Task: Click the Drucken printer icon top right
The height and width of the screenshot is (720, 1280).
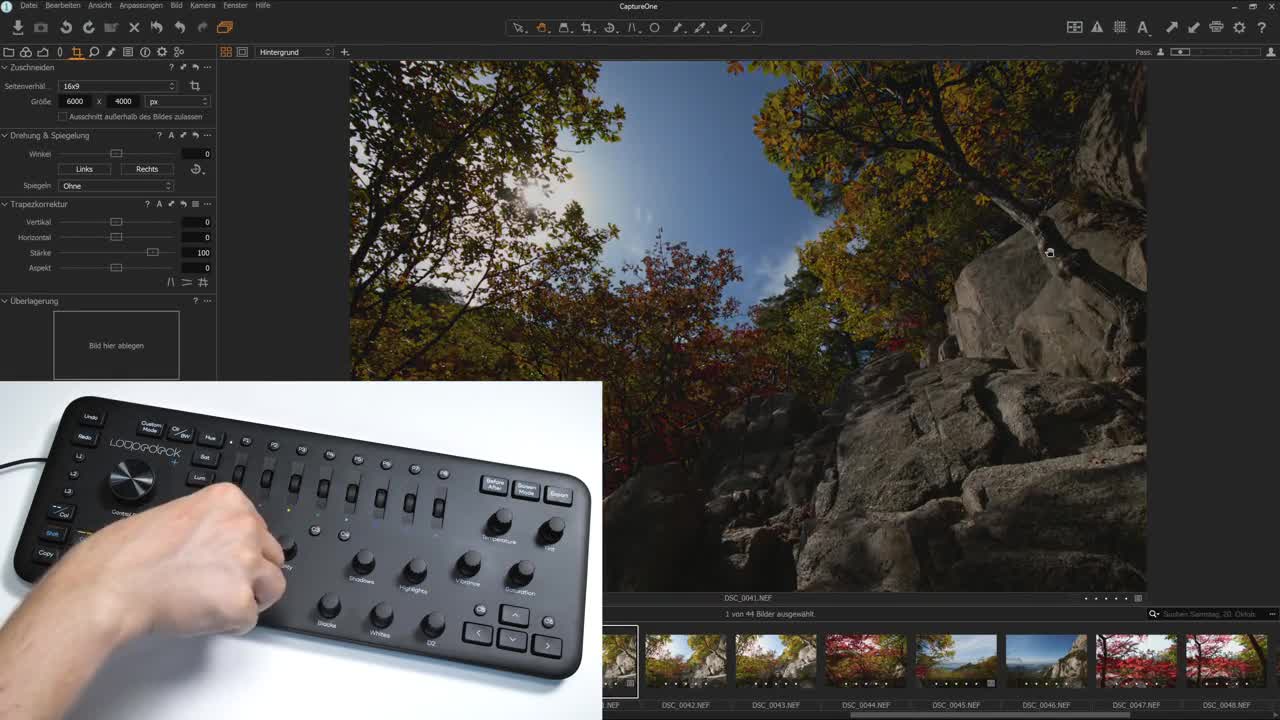Action: (x=1216, y=27)
